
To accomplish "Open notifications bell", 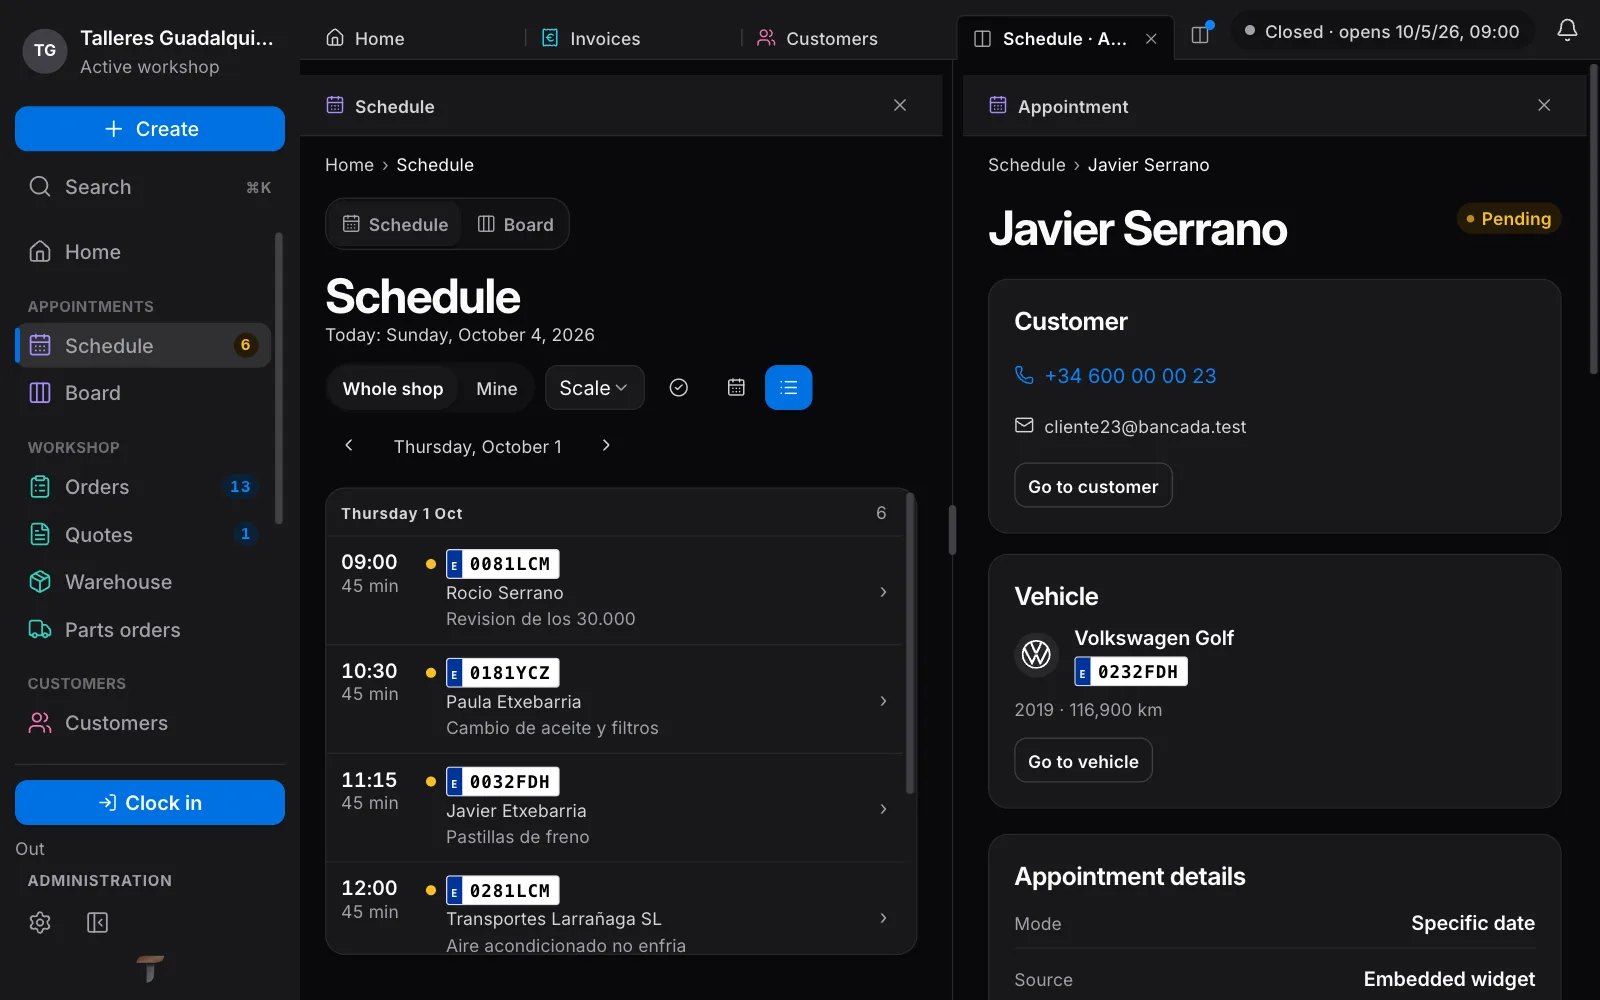I will 1567,31.
